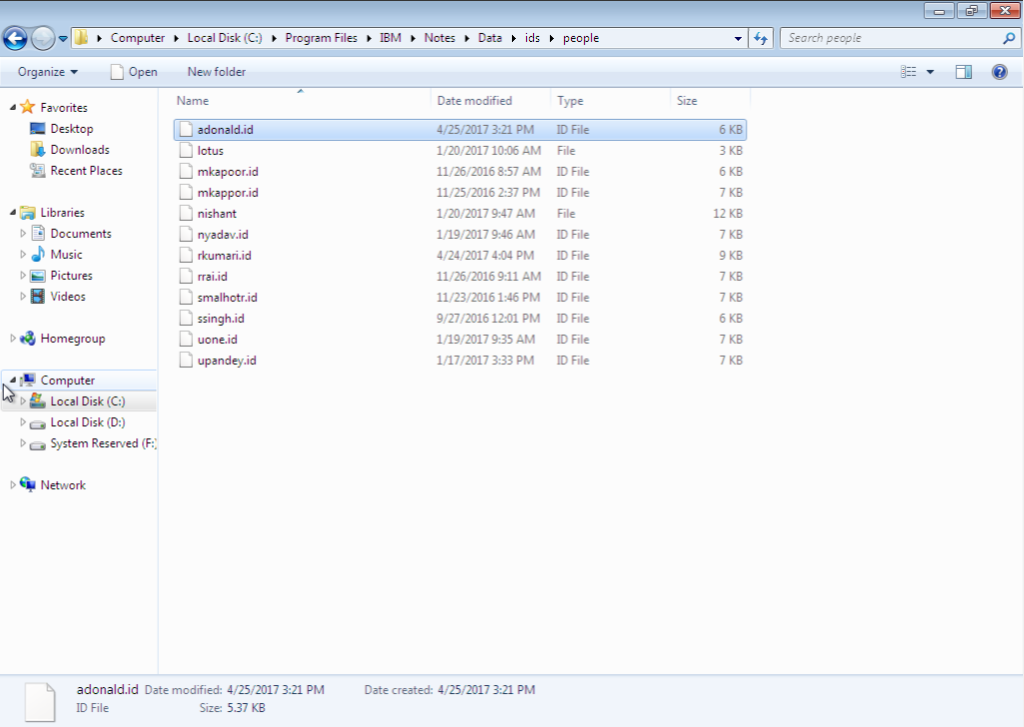Viewport: 1024px width, 727px height.
Task: Click New folder button
Action: pyautogui.click(x=217, y=72)
